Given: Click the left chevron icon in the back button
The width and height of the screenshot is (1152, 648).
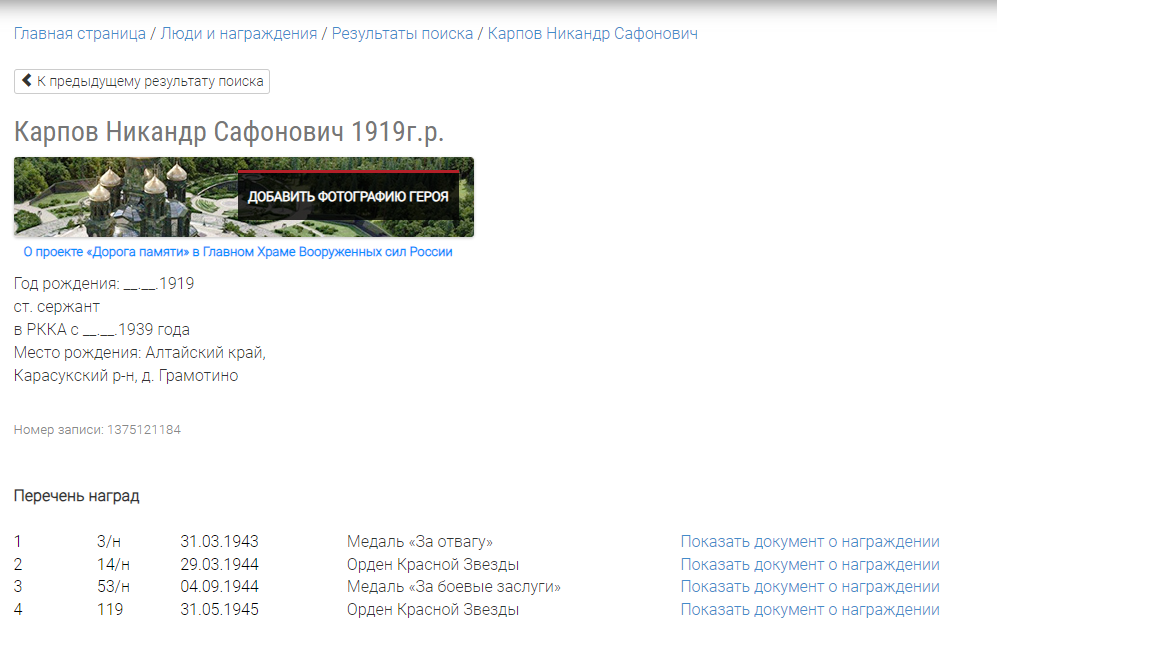Looking at the screenshot, I should 27,81.
